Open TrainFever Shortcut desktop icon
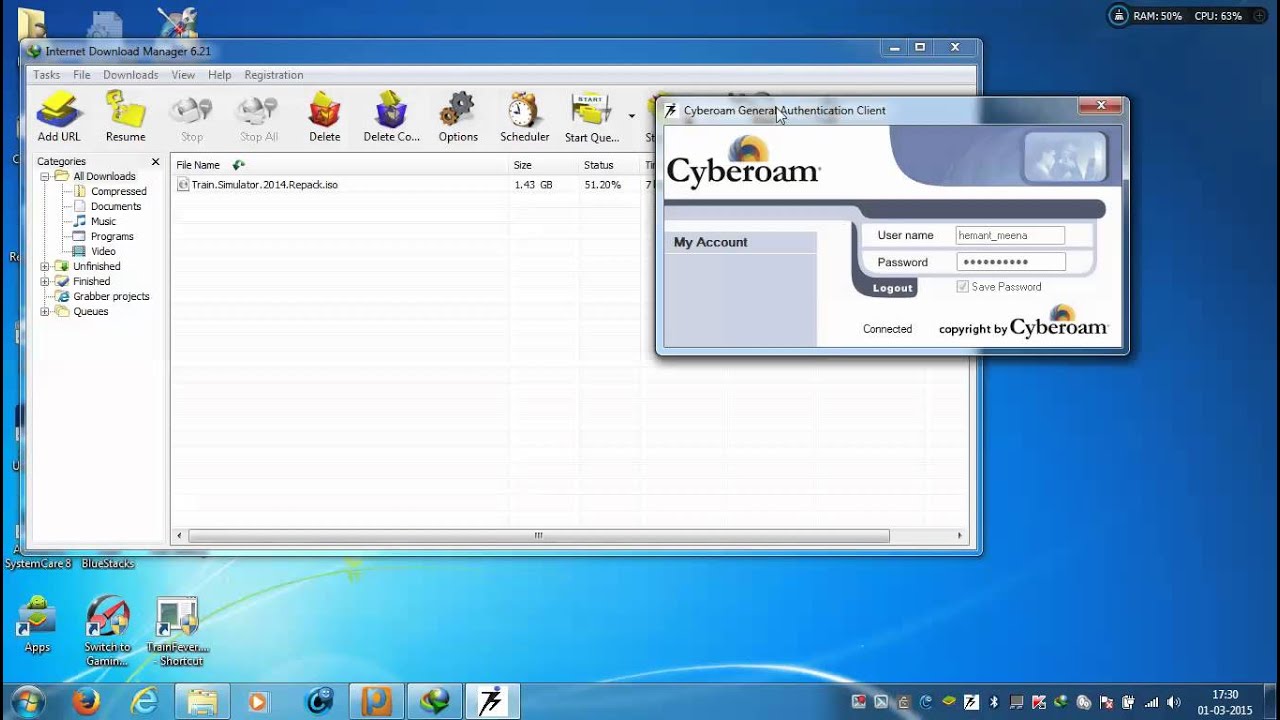This screenshot has width=1280, height=720. pyautogui.click(x=177, y=632)
